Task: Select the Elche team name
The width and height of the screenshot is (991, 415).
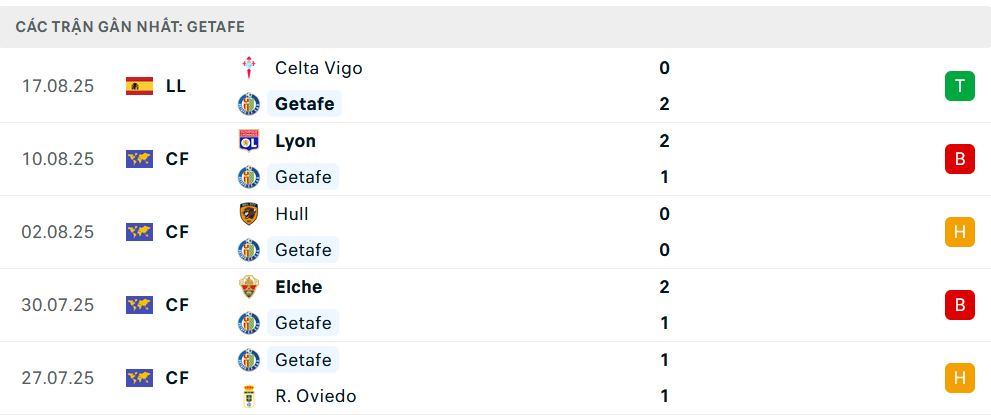Action: point(298,287)
